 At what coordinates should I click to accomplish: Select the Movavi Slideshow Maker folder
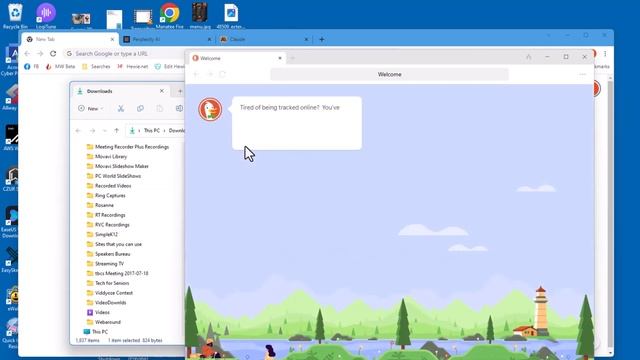[118, 166]
